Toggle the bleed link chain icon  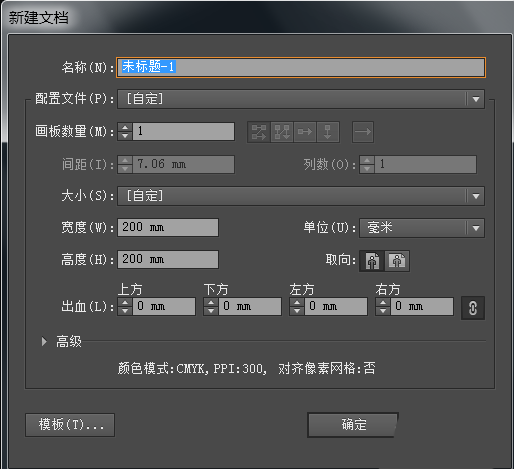coord(473,308)
